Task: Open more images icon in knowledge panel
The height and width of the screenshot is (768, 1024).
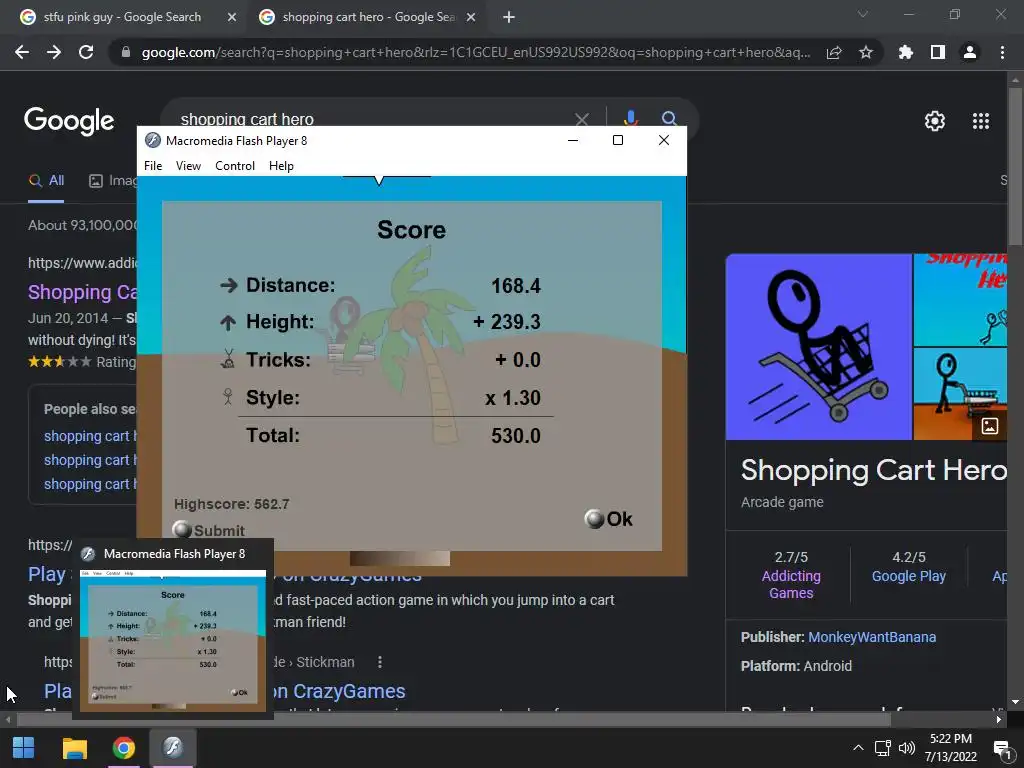Action: [990, 426]
